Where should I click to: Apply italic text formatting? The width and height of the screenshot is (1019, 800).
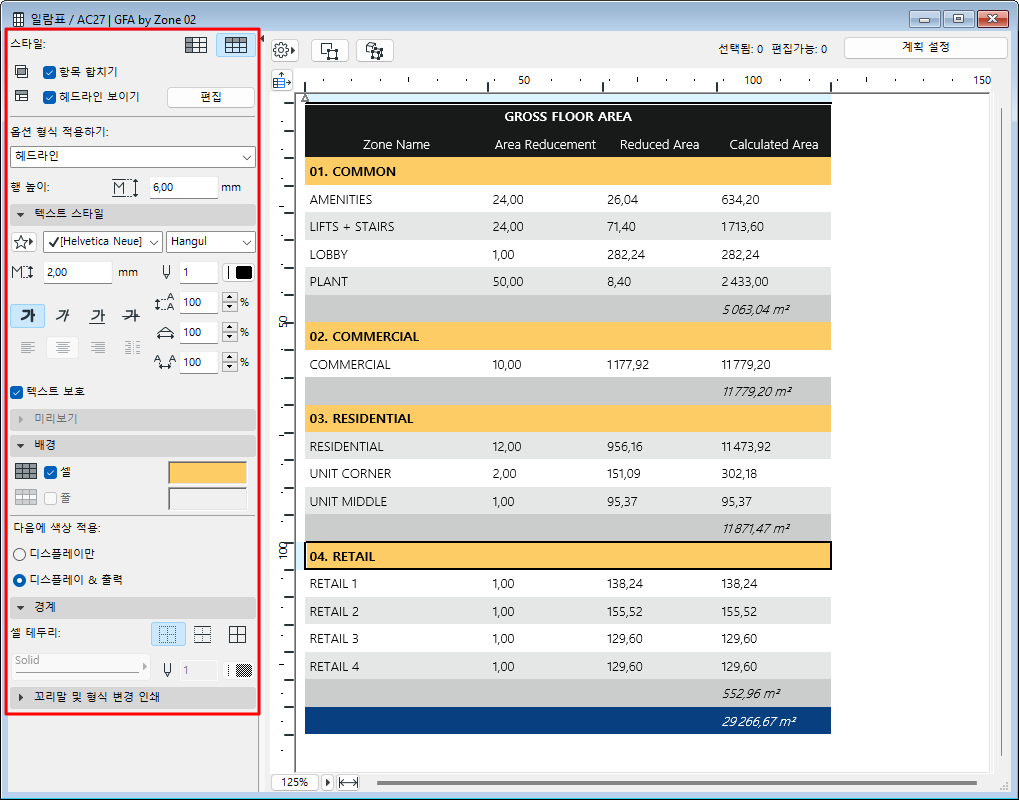point(63,316)
